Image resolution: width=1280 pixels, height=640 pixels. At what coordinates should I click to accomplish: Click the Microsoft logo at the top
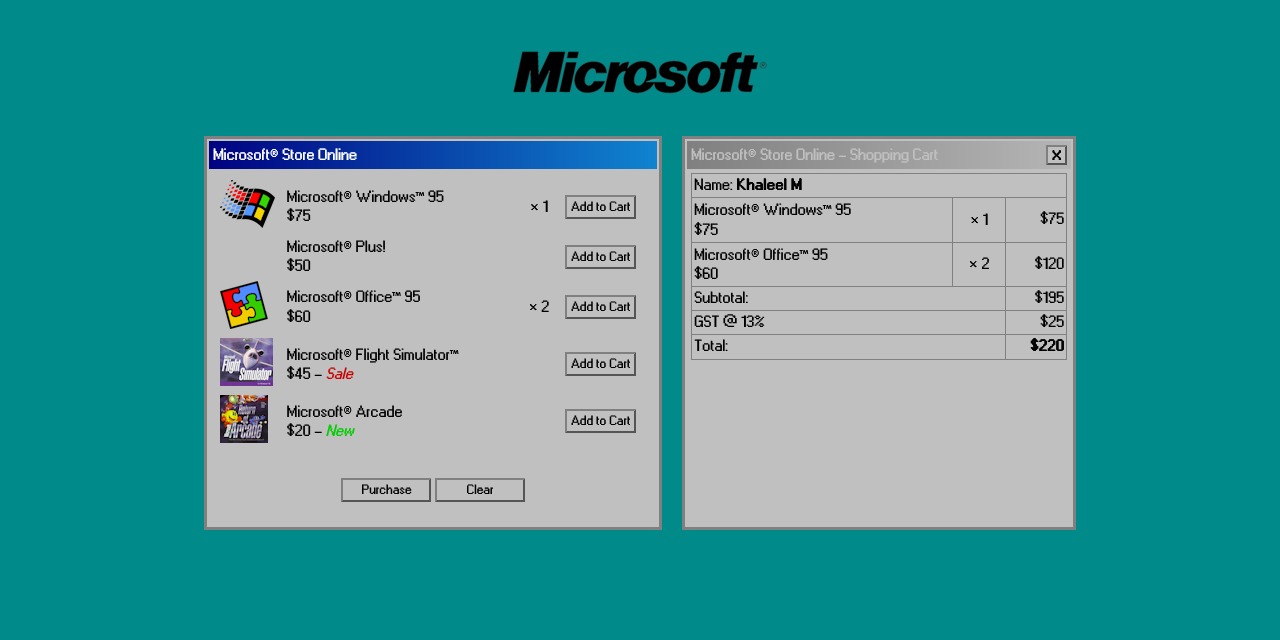(637, 71)
